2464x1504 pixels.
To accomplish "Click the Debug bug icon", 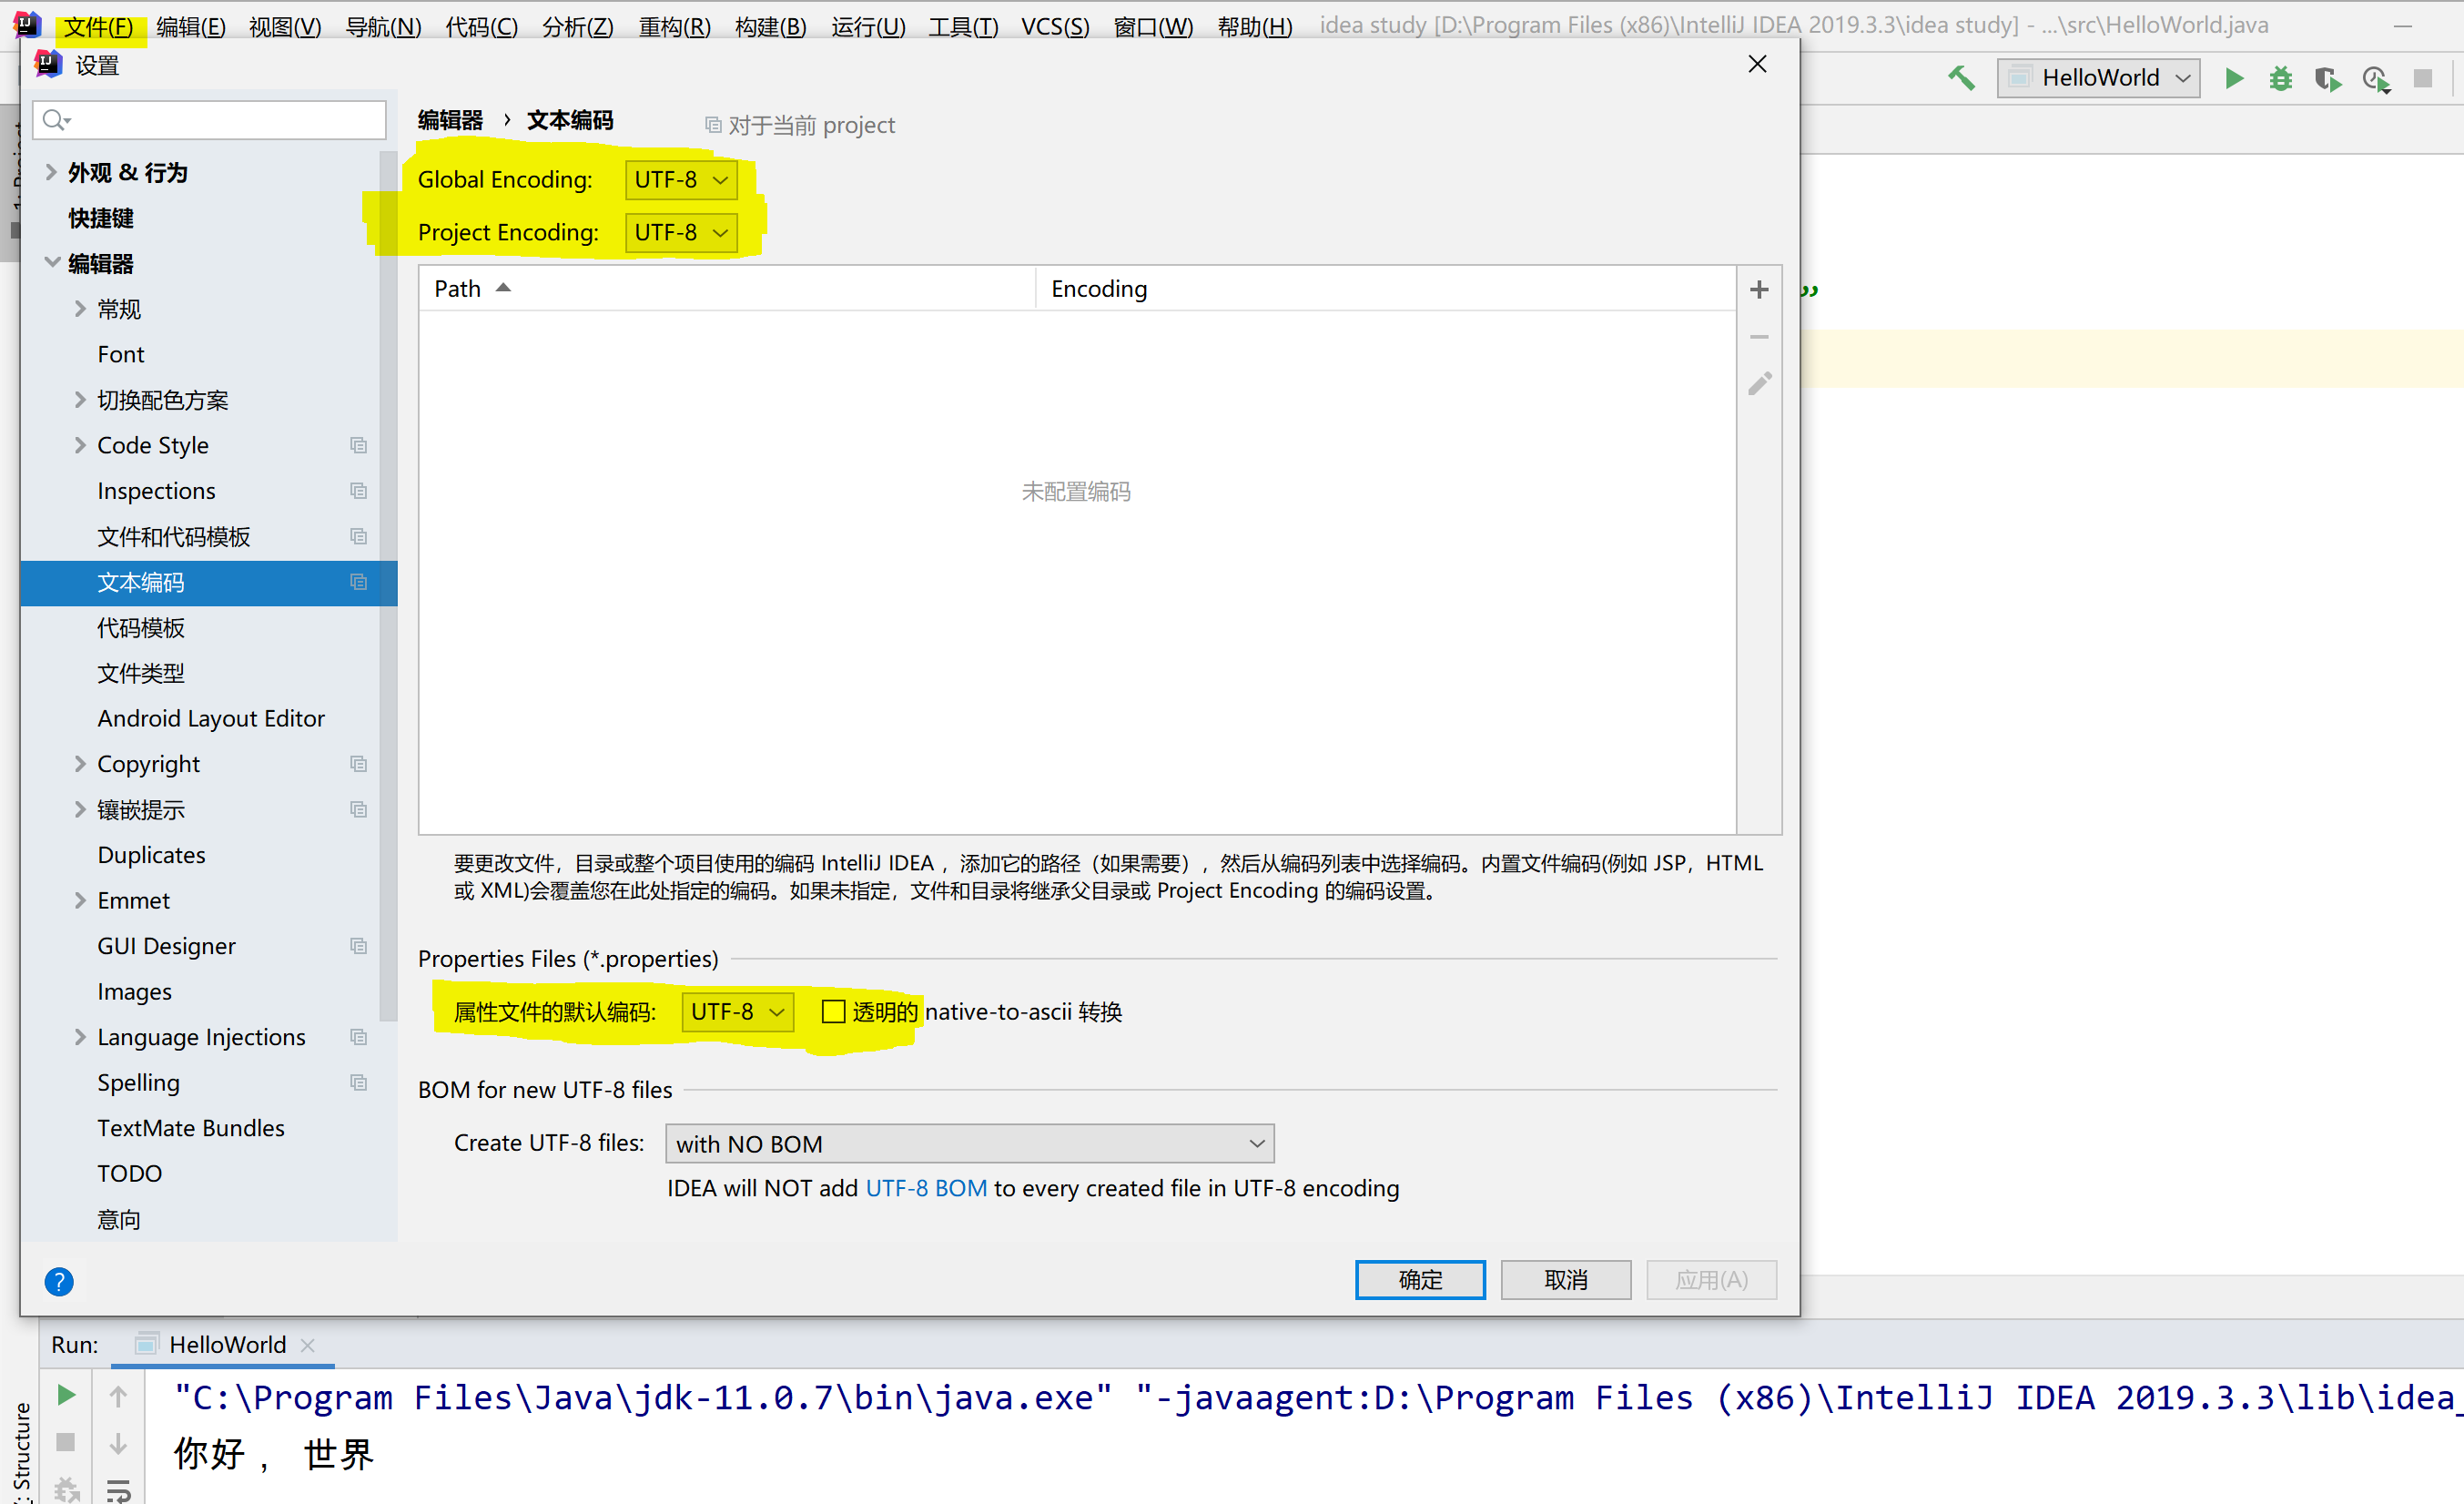I will coord(2280,78).
